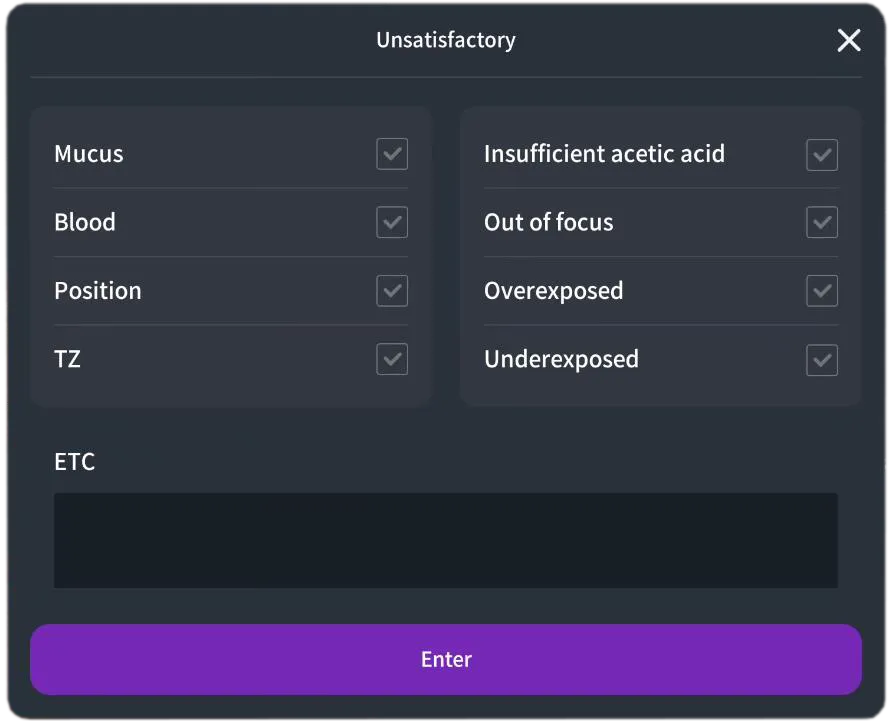Screen dimensions: 893x721
Task: Click inside the ETC text box
Action: 445,540
